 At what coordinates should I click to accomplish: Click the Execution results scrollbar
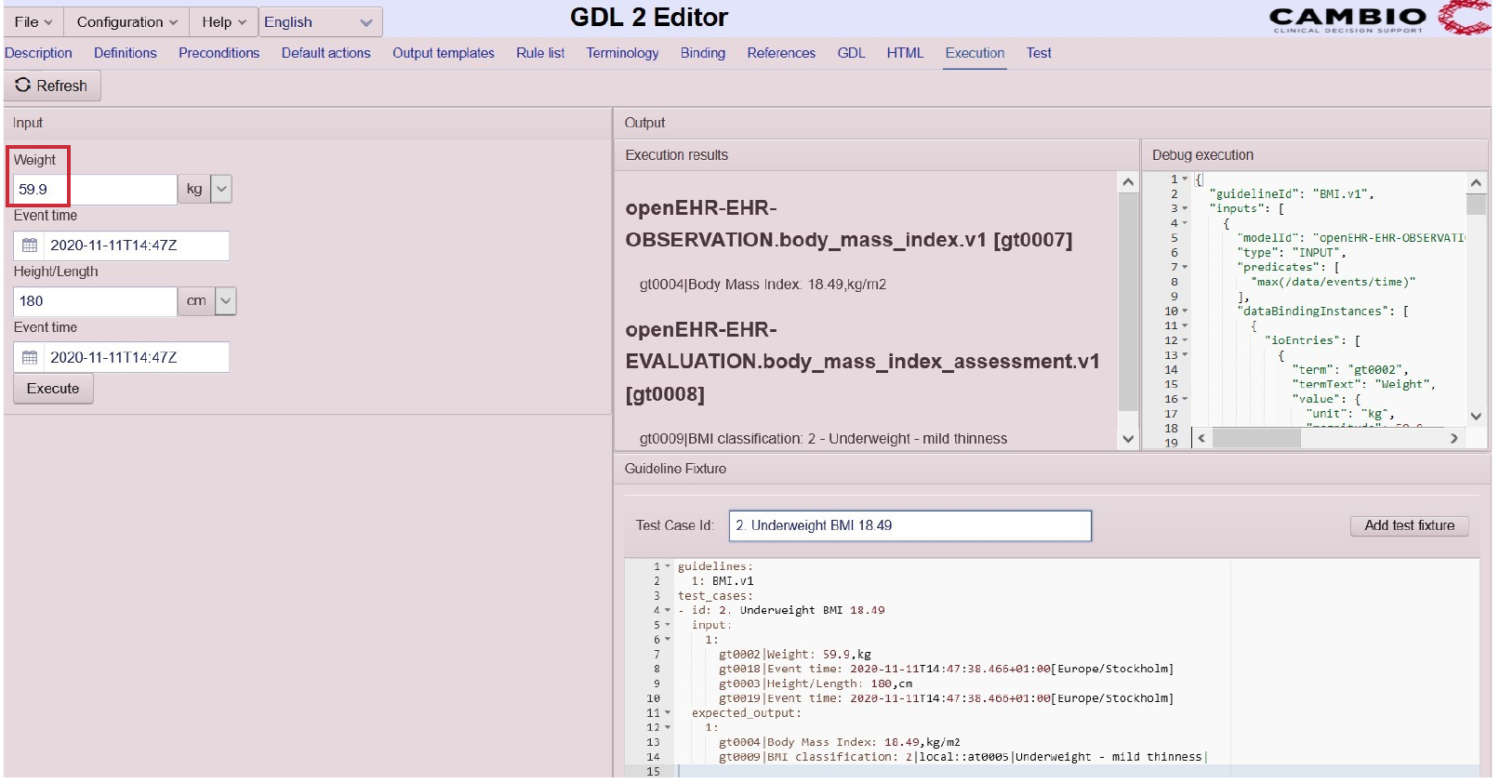[x=1128, y=300]
